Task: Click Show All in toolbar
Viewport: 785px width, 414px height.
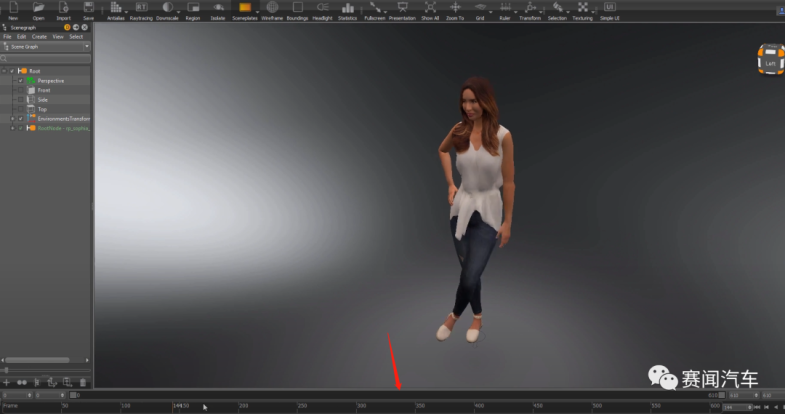Action: click(x=430, y=8)
